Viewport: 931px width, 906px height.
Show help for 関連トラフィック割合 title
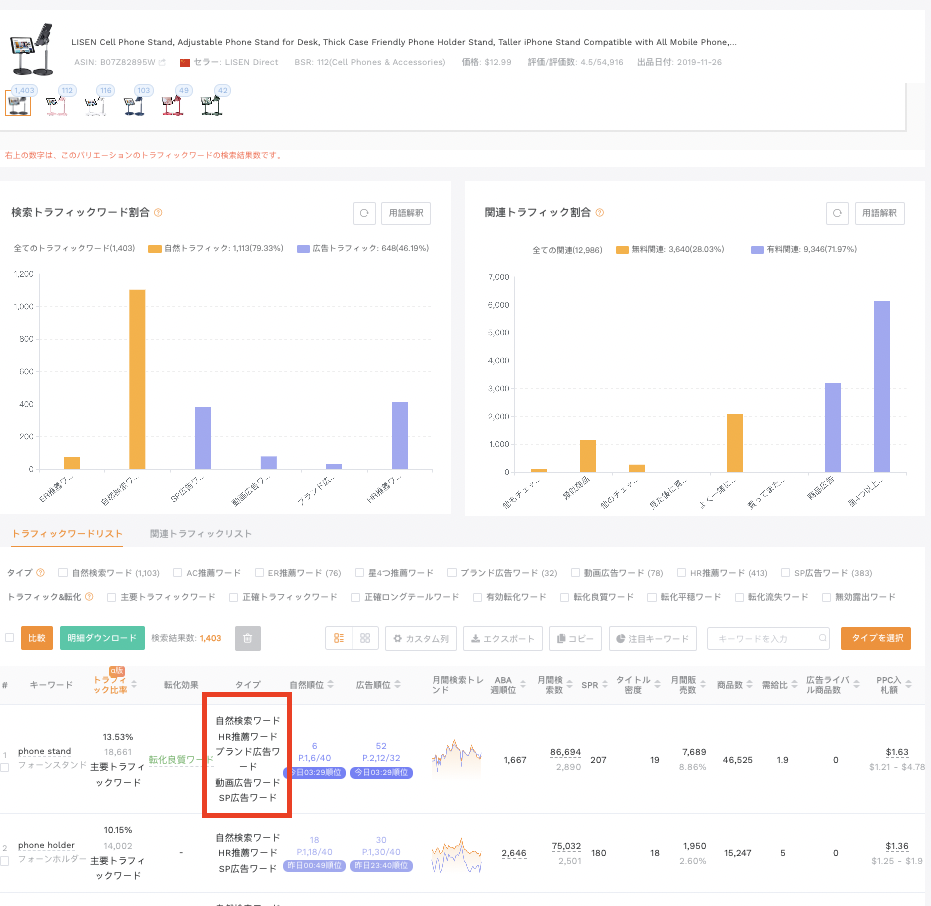coord(600,213)
